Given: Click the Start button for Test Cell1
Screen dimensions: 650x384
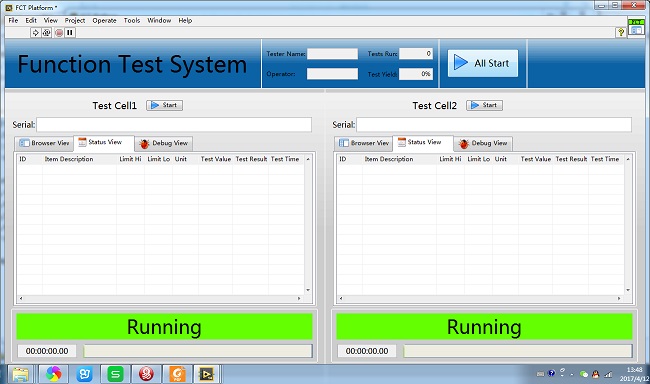Looking at the screenshot, I should pos(164,105).
